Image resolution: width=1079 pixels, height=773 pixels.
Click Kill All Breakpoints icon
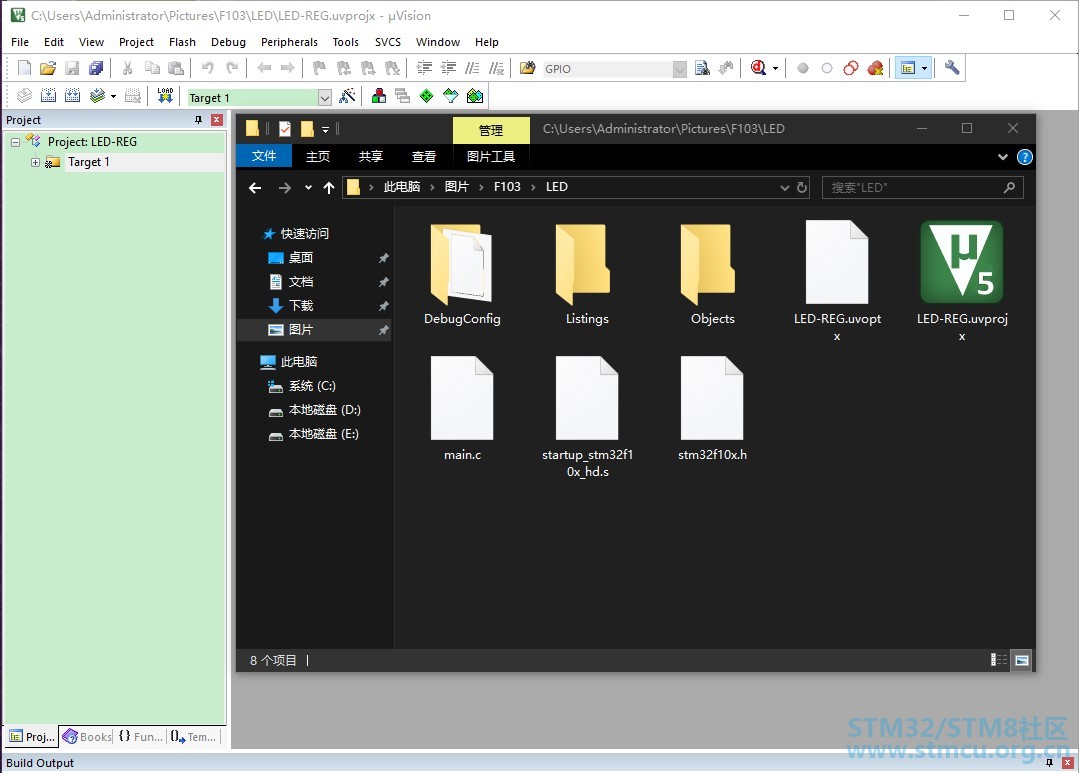coord(875,68)
